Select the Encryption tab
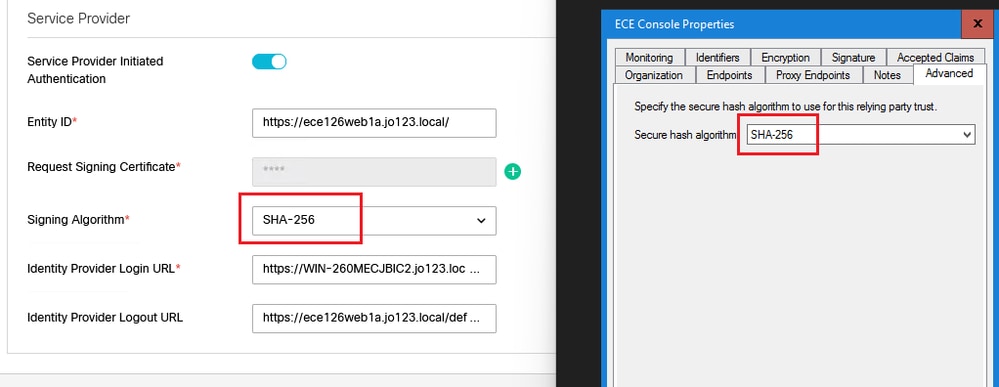Screen dimensions: 999x387 pos(786,57)
